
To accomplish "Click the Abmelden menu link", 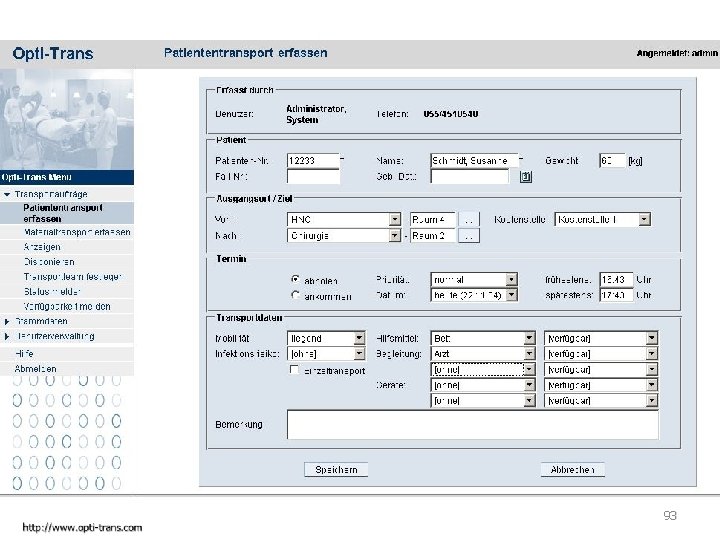I will [35, 369].
